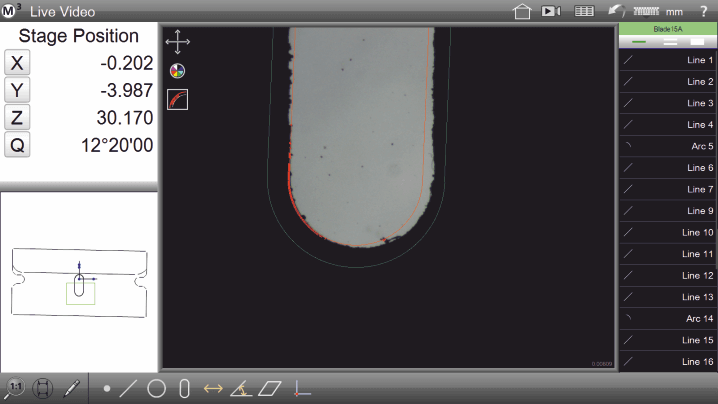Toggle the crosshair pan control
This screenshot has height=404, width=718.
coord(178,42)
